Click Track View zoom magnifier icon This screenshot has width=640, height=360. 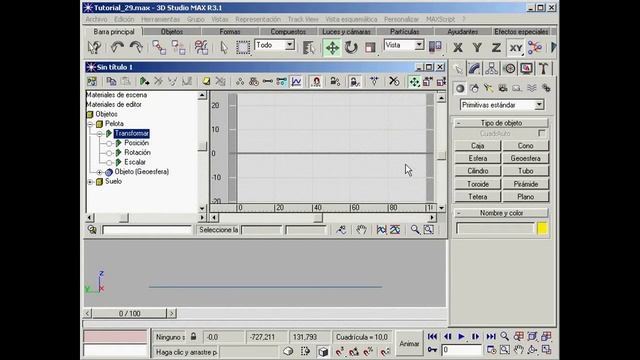(415, 230)
